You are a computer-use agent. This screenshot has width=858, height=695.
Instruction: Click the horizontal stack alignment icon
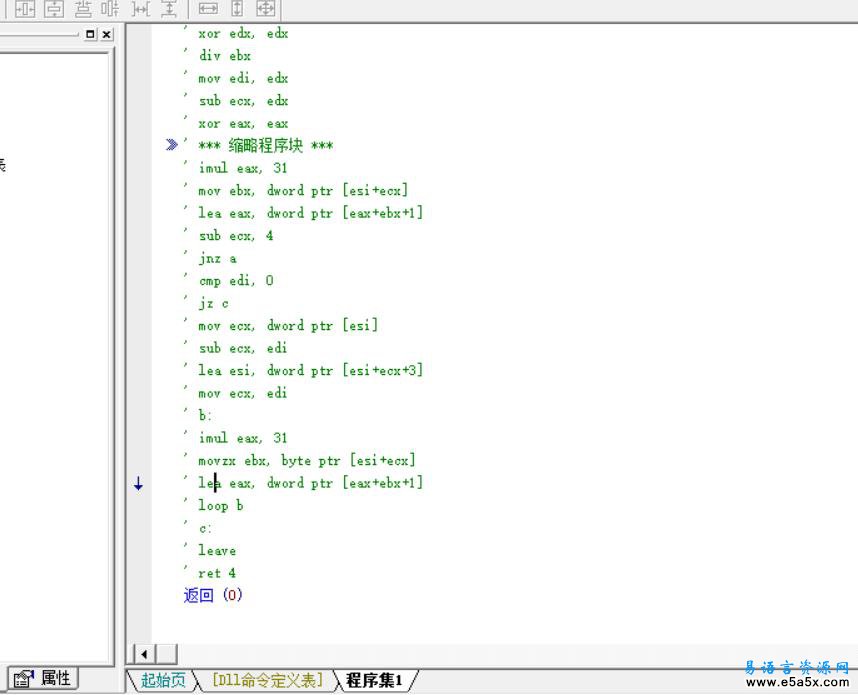111,8
